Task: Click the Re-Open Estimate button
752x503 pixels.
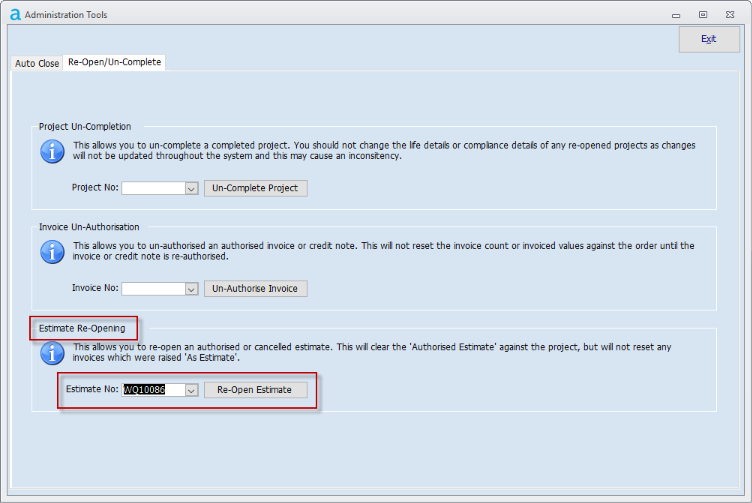Action: pyautogui.click(x=255, y=390)
